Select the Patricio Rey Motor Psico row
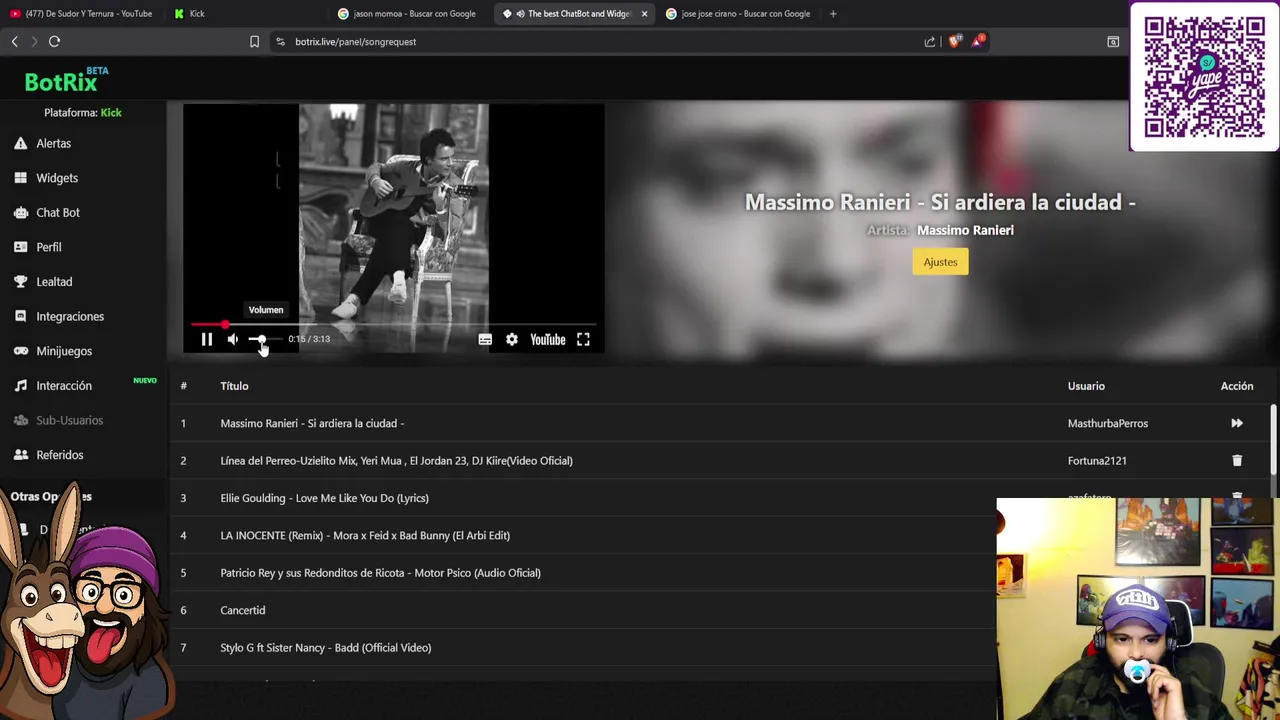 tap(380, 573)
